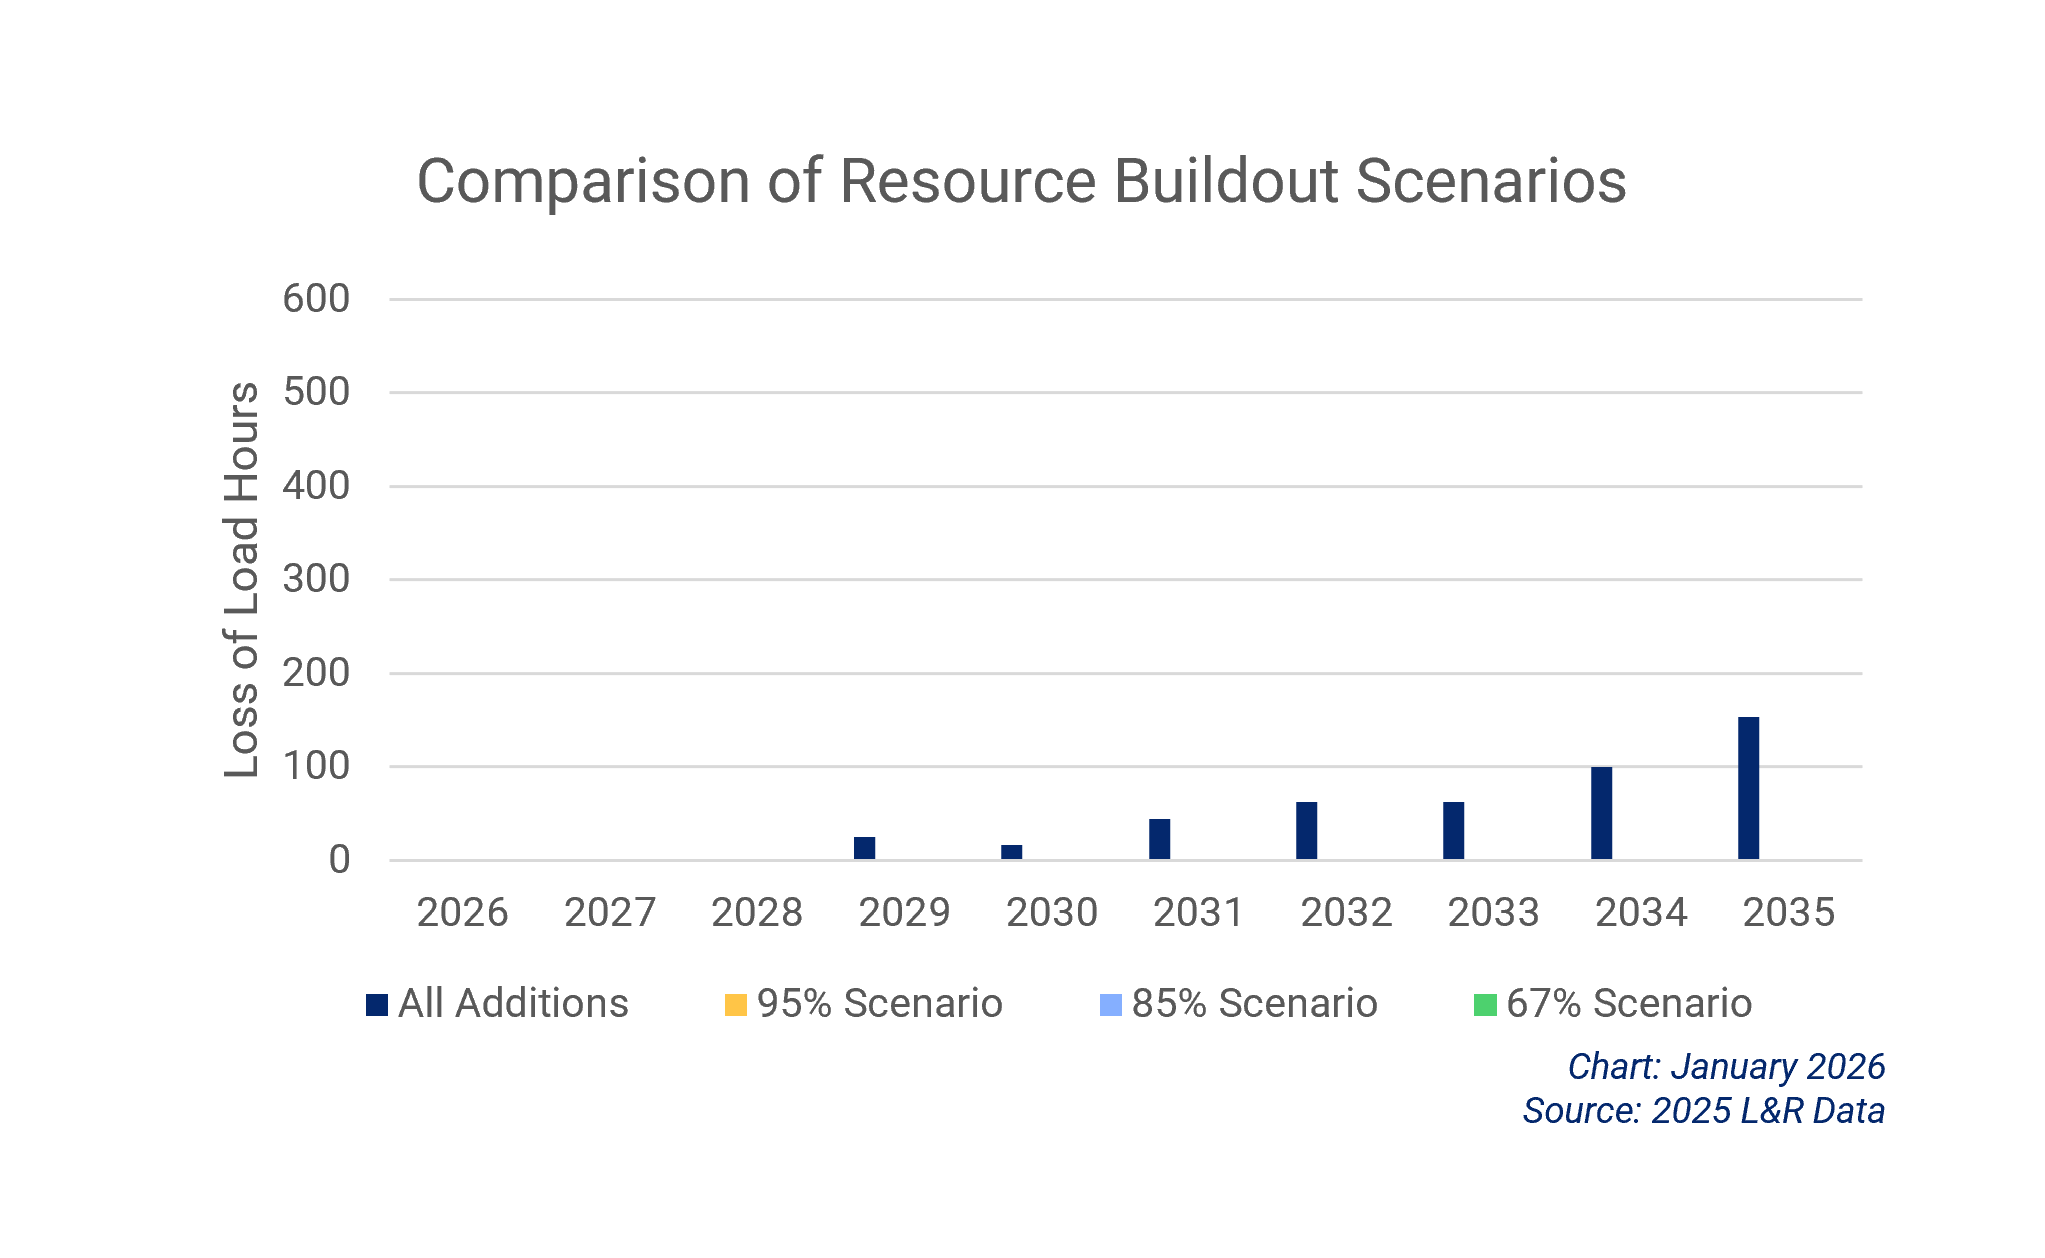This screenshot has width=2045, height=1258.
Task: Click the 85% Scenario blue swatch
Action: (1110, 1005)
